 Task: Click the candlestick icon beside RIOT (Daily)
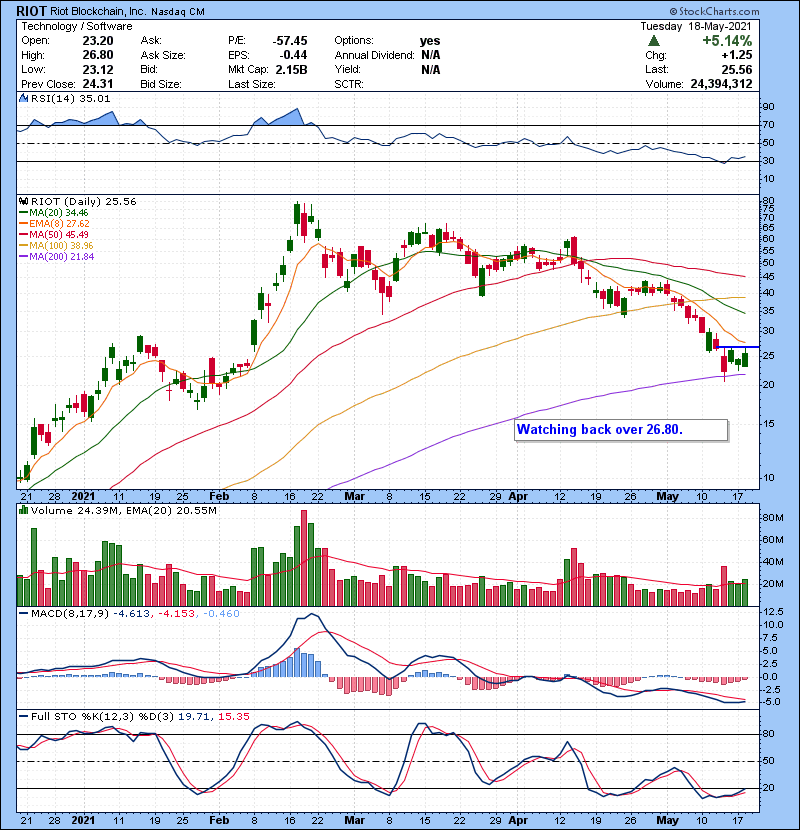23,202
